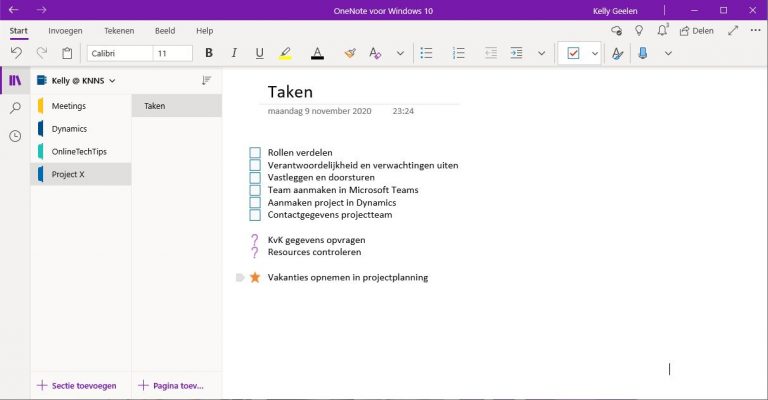Show recent notes clock icon

pyautogui.click(x=15, y=136)
